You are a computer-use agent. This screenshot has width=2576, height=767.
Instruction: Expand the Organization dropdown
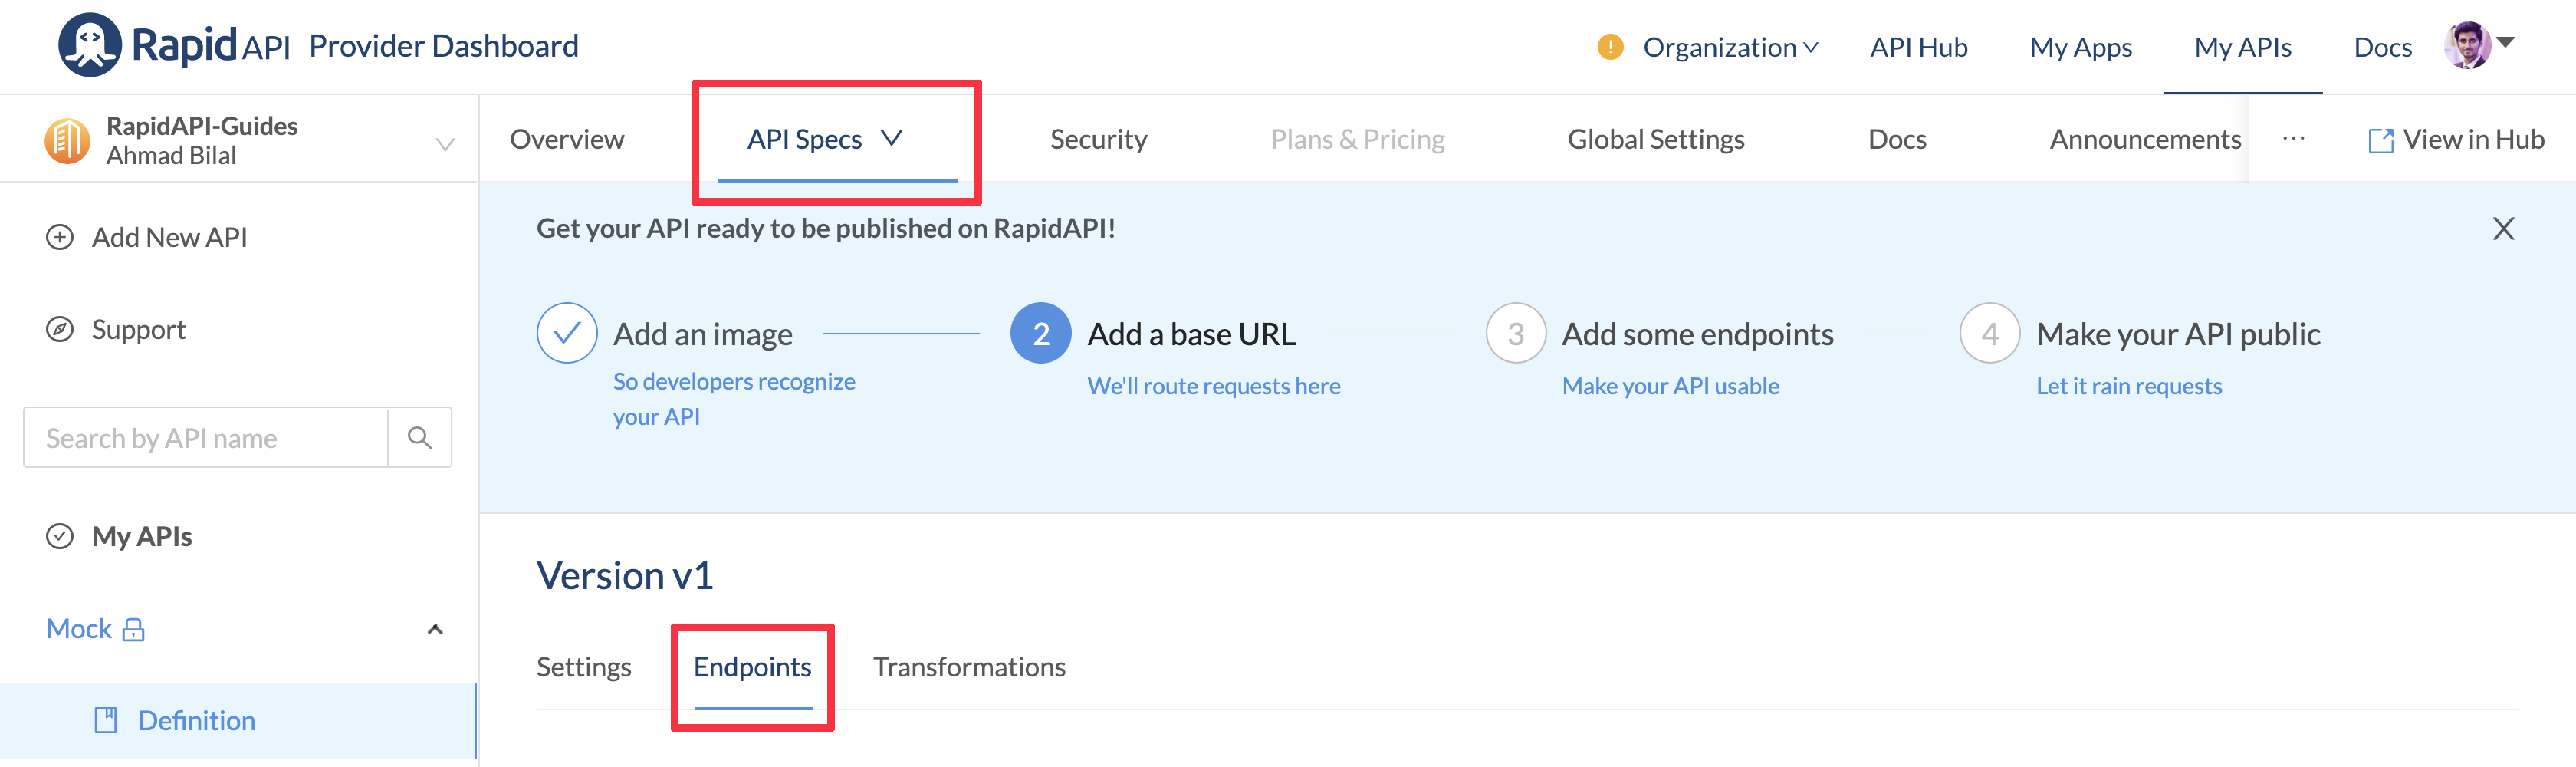point(1730,47)
